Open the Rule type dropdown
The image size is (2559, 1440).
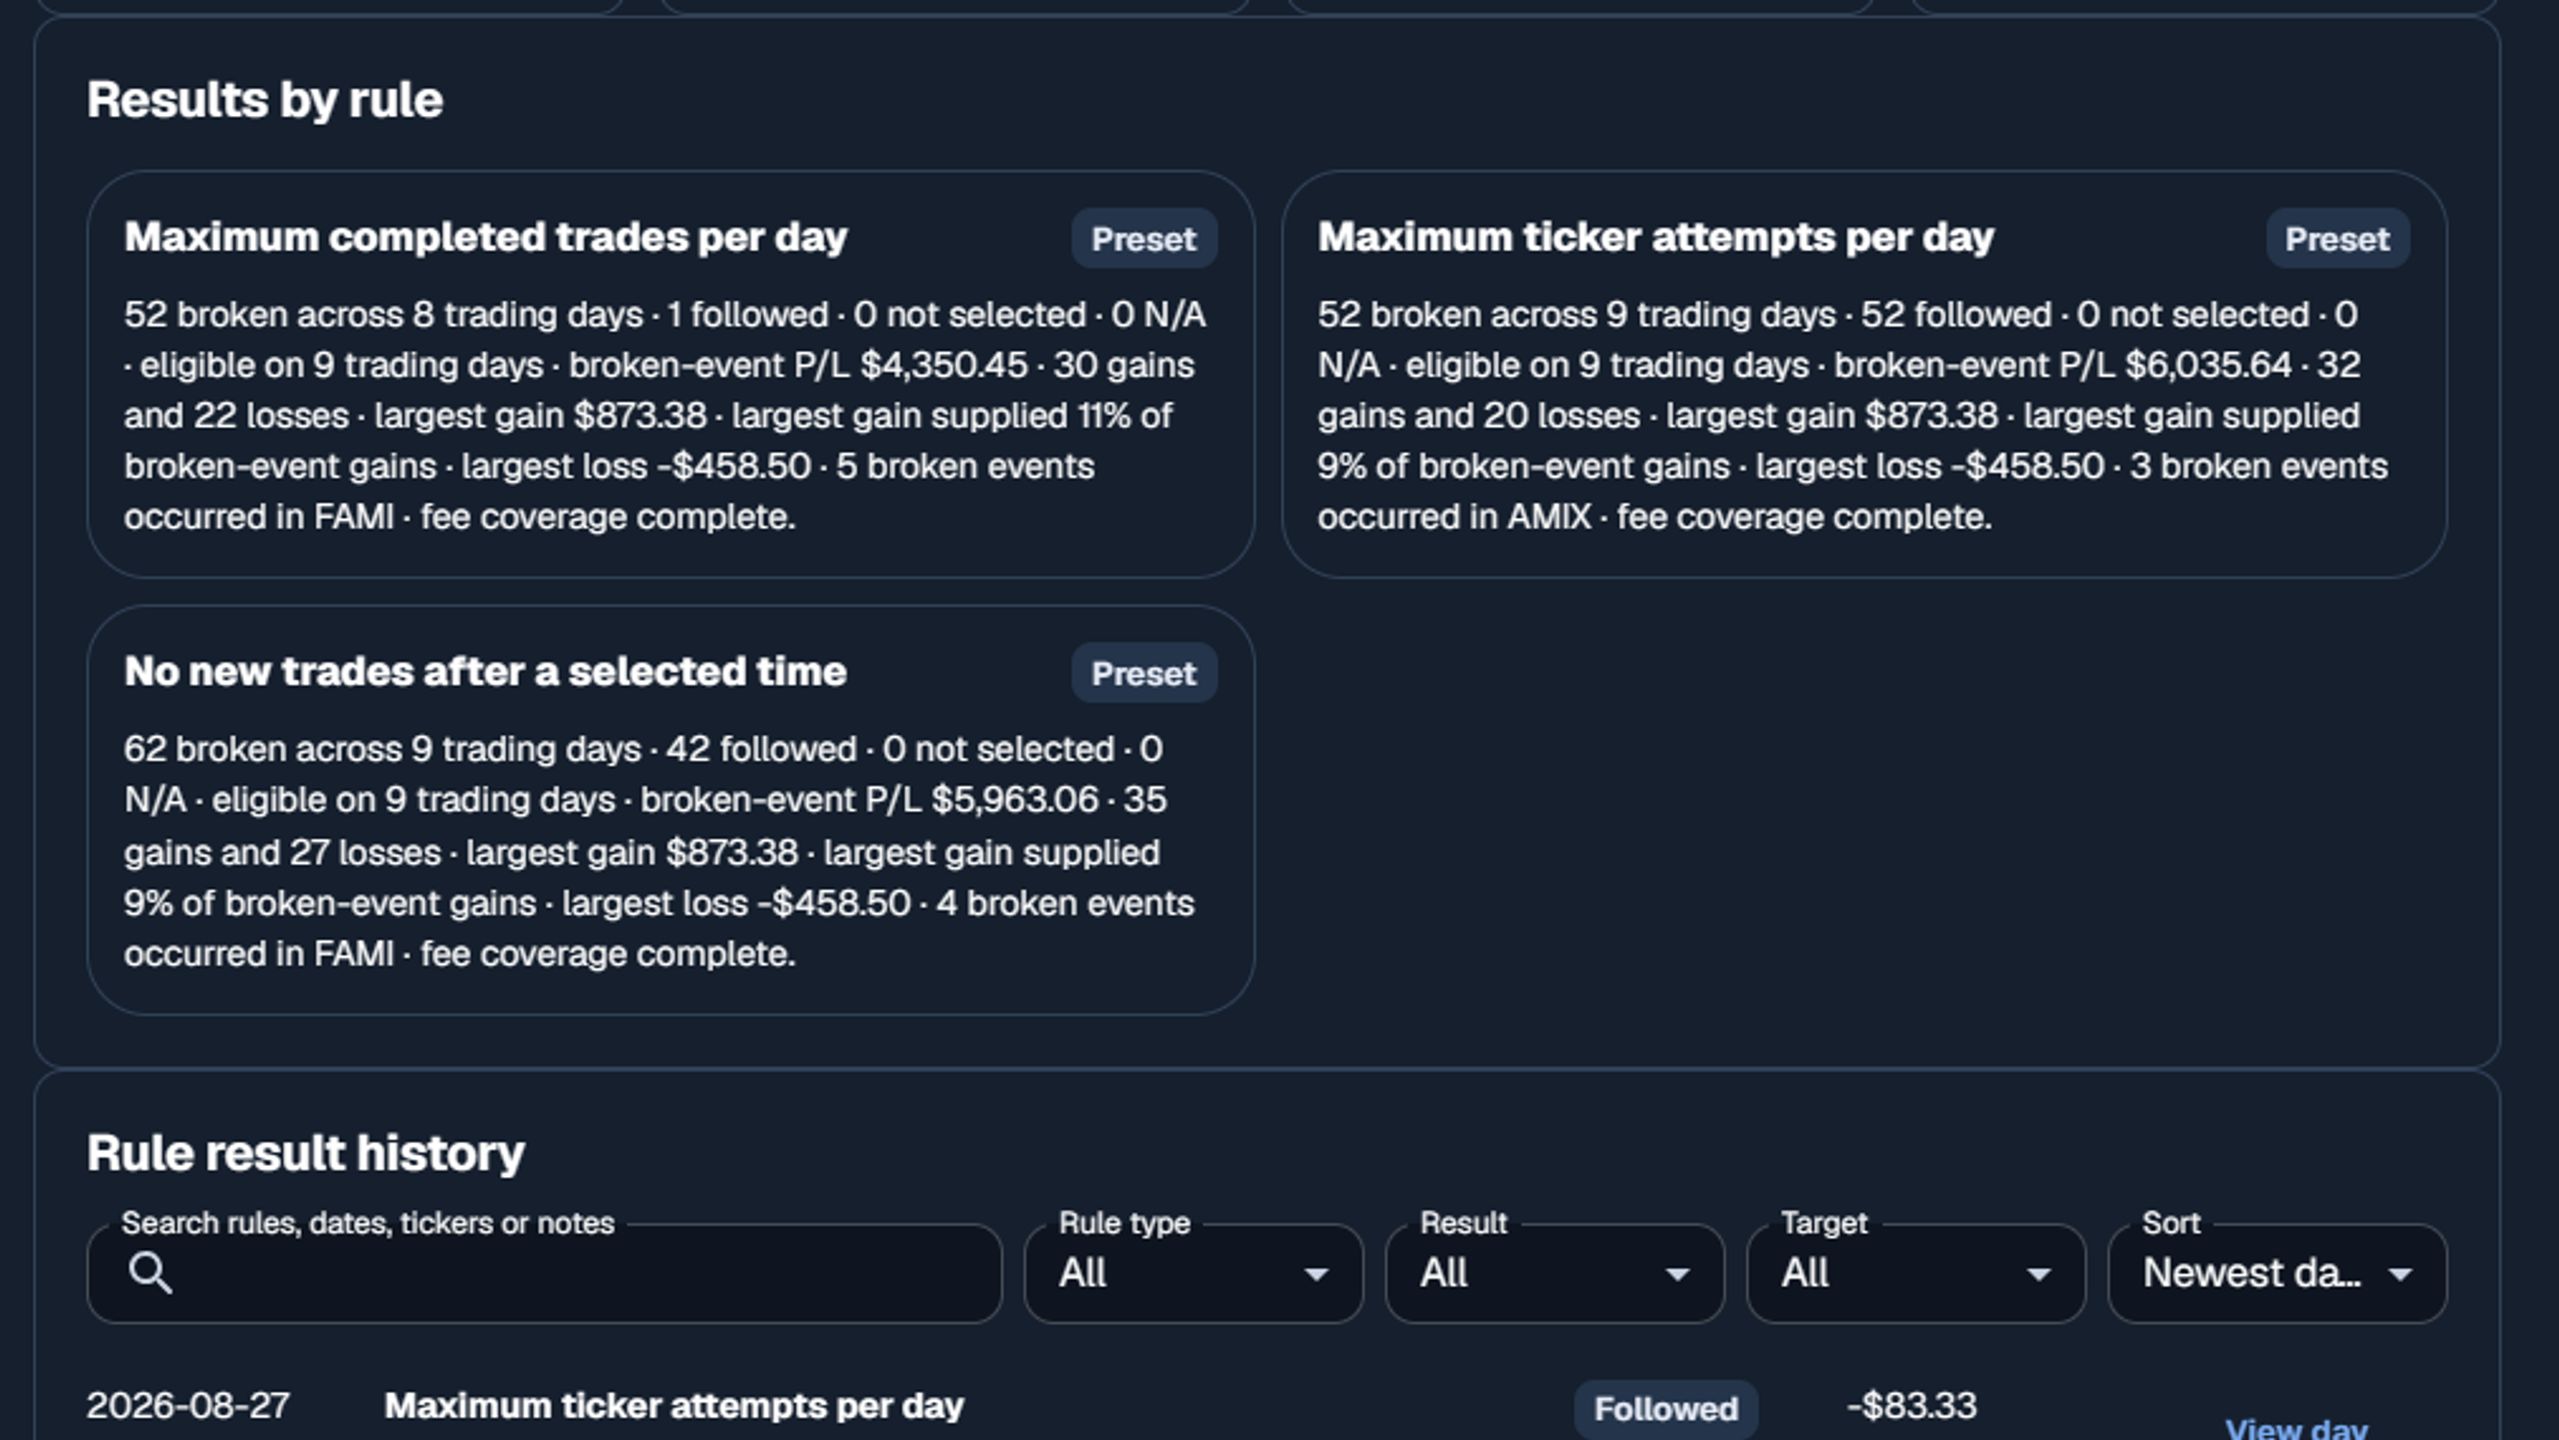click(x=1193, y=1273)
